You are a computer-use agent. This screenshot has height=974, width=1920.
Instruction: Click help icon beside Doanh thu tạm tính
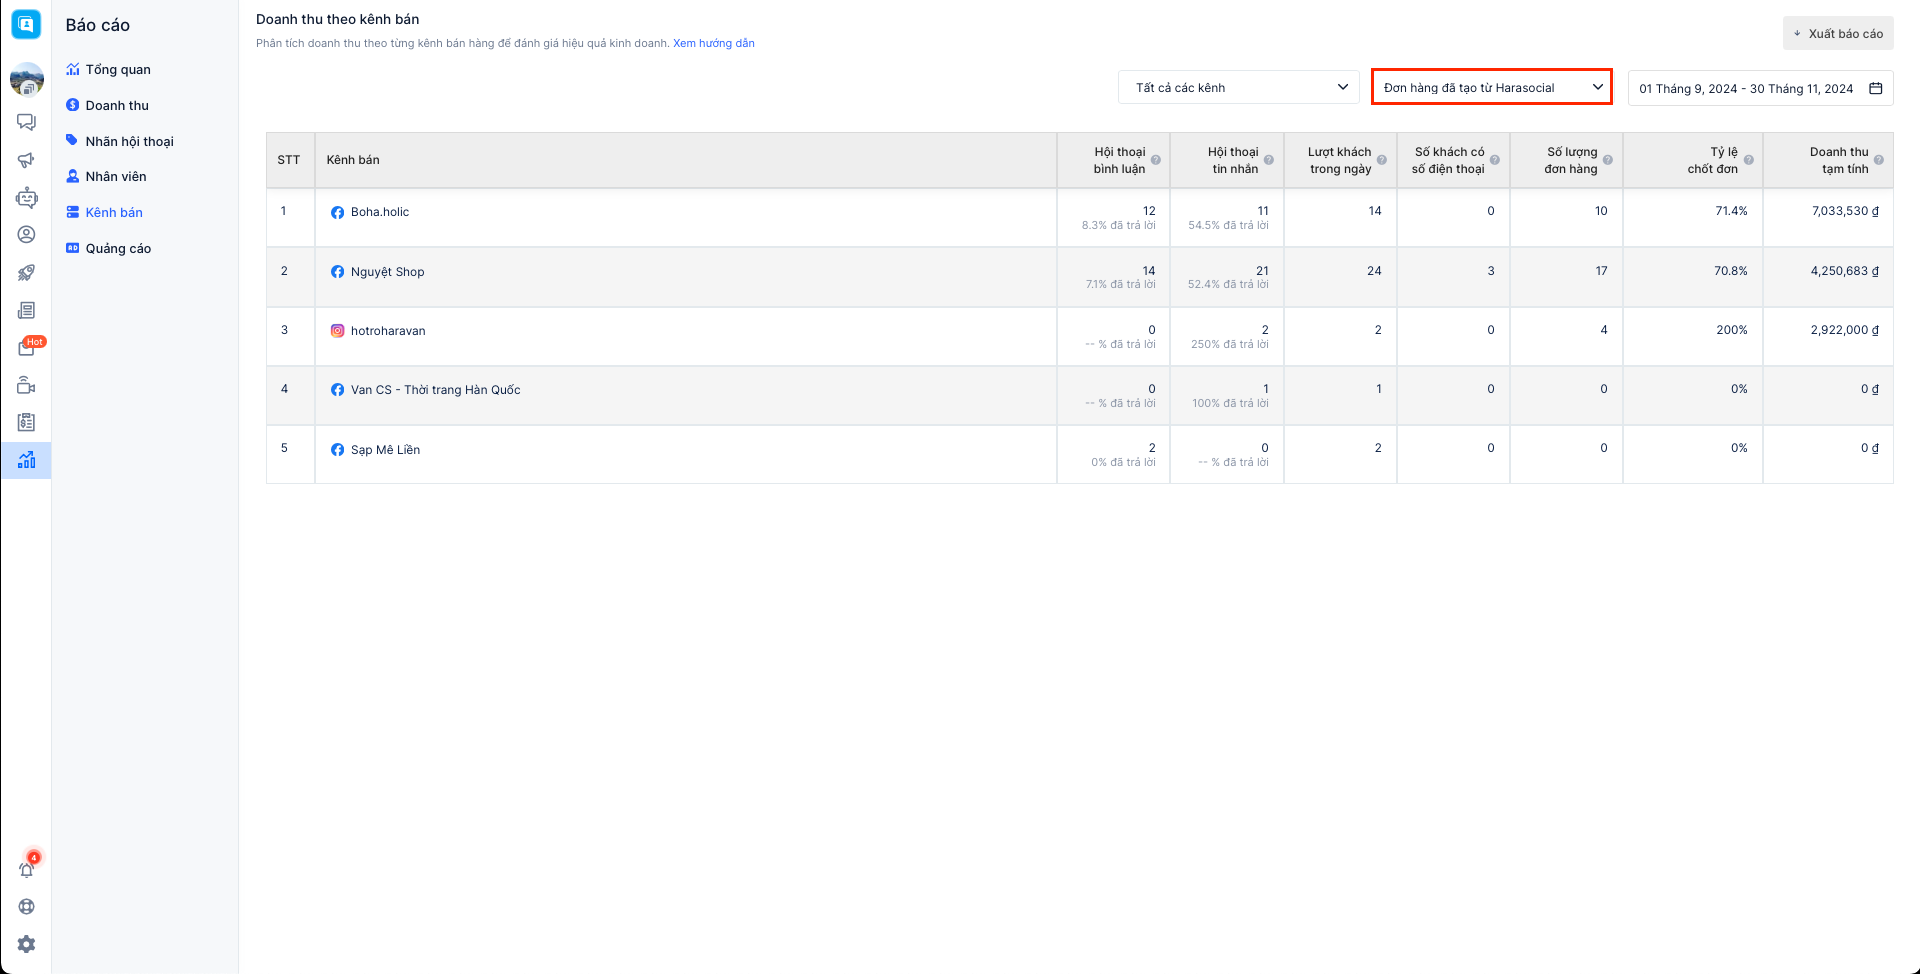(1879, 160)
